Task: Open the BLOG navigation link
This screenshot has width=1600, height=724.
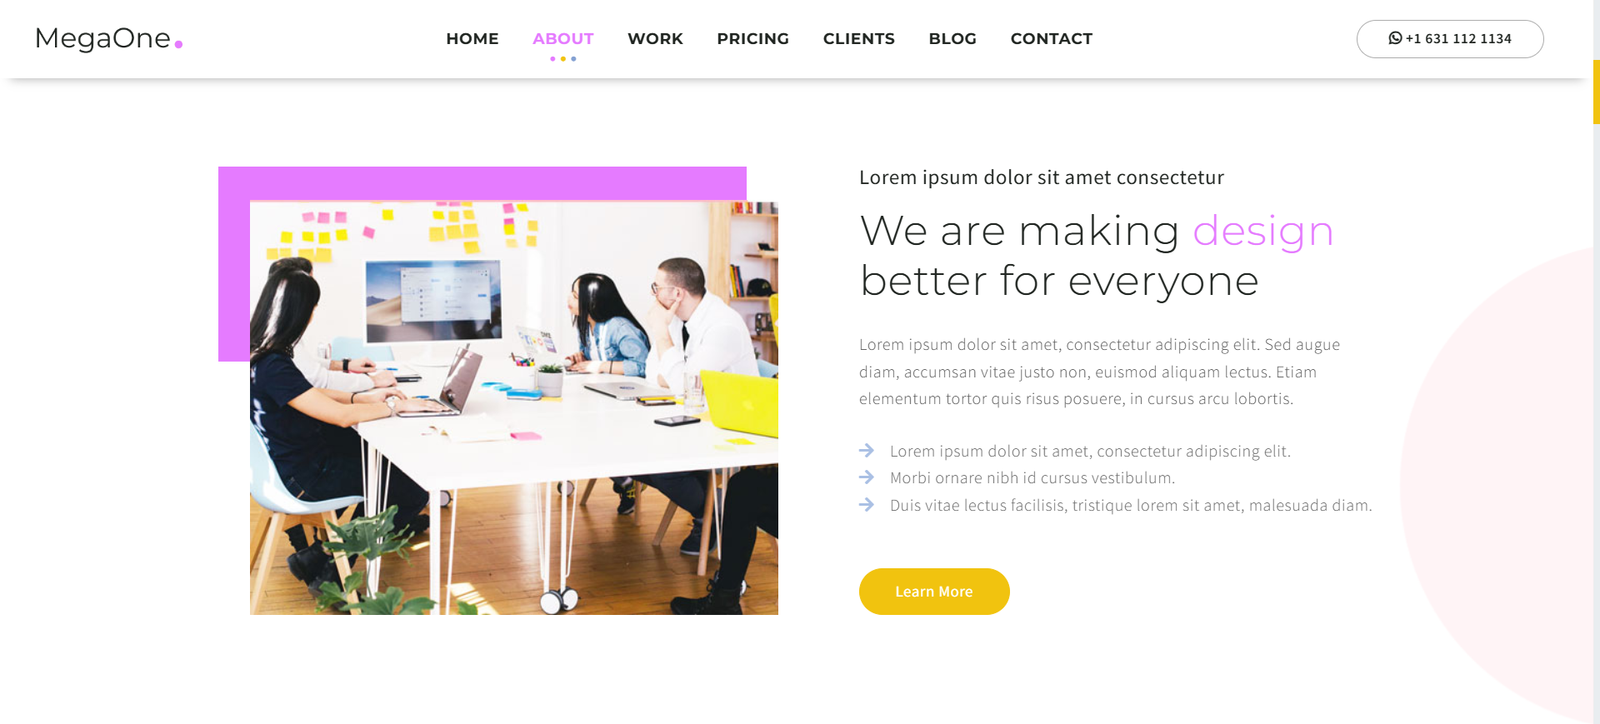Action: click(952, 38)
